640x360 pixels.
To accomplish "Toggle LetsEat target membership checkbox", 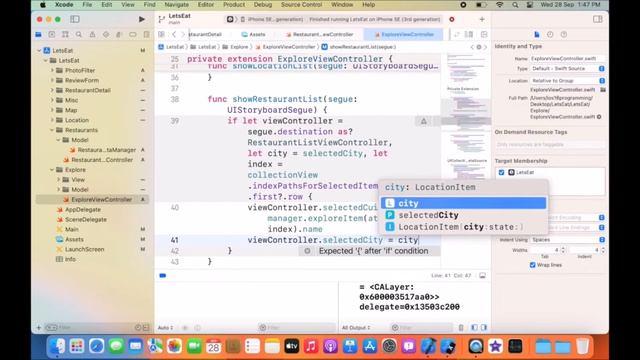I will coord(502,172).
